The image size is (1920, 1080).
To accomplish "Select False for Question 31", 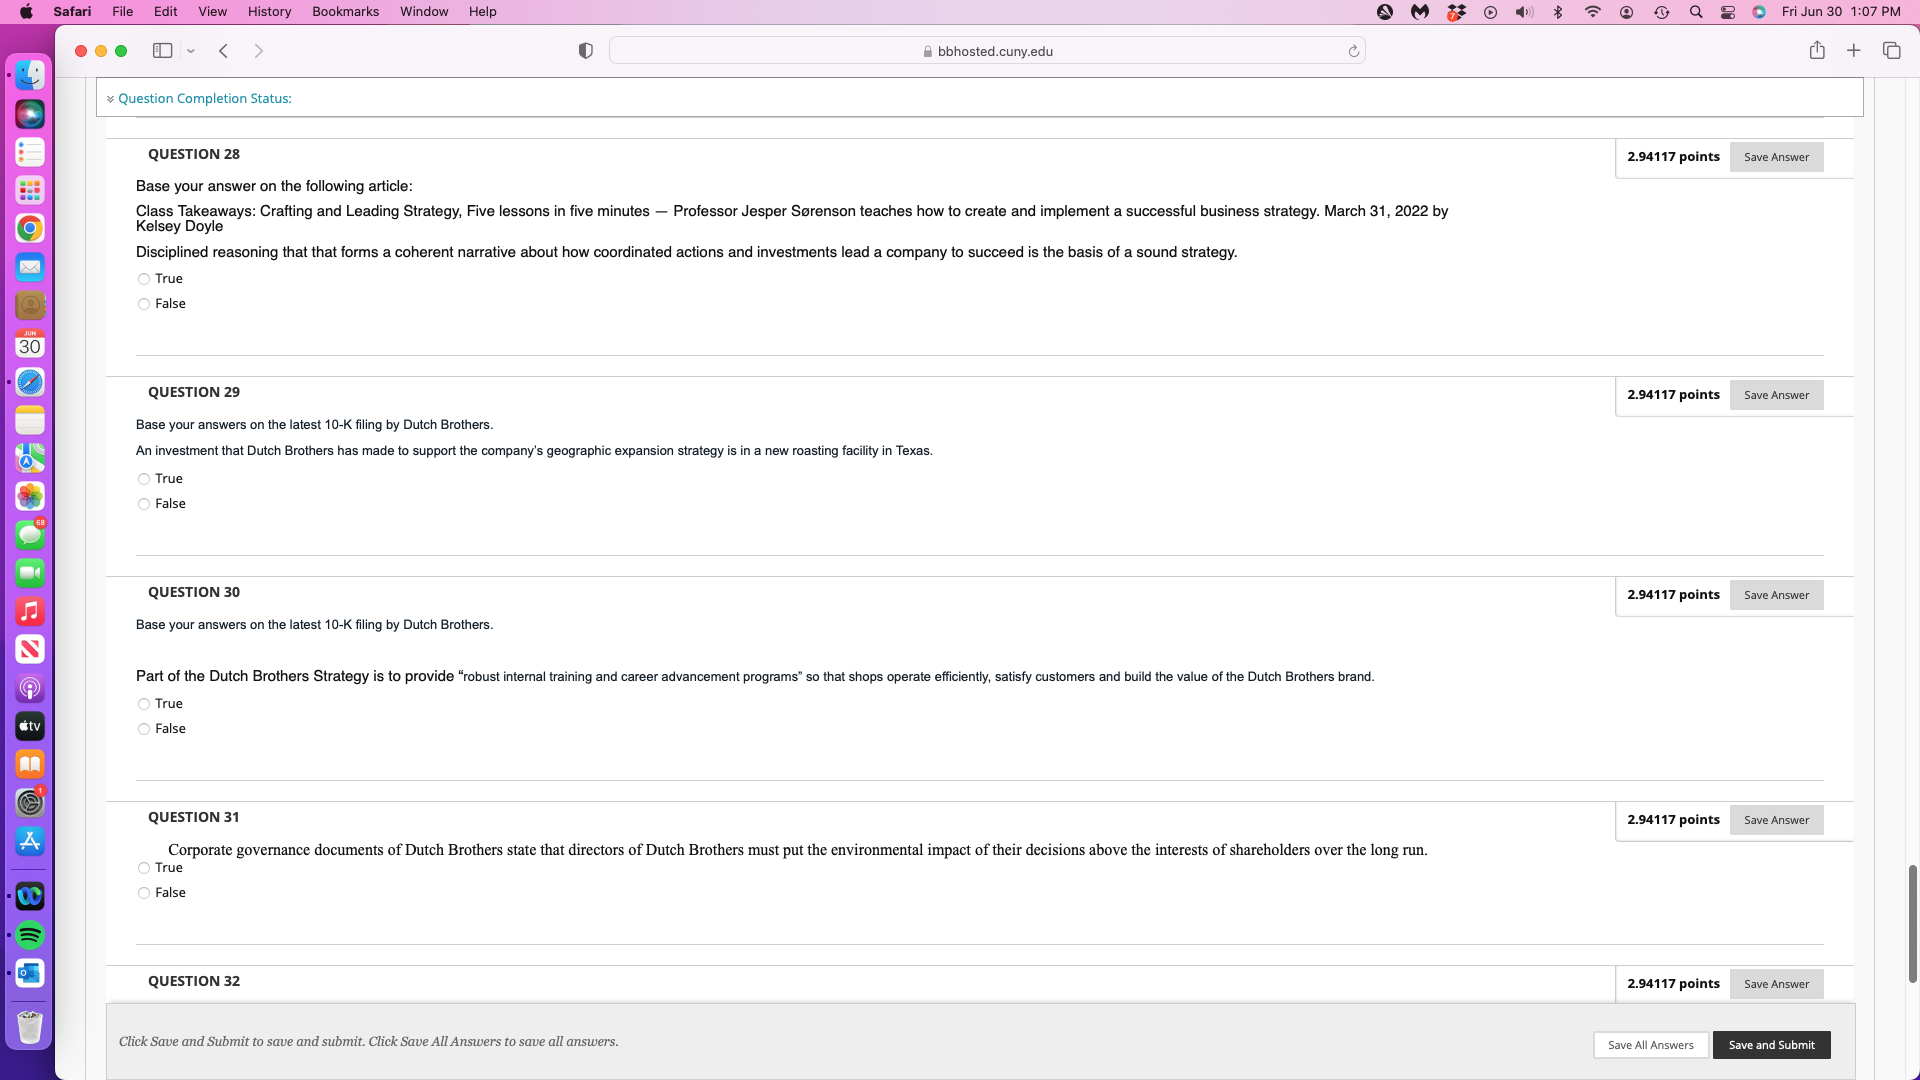I will (x=144, y=893).
